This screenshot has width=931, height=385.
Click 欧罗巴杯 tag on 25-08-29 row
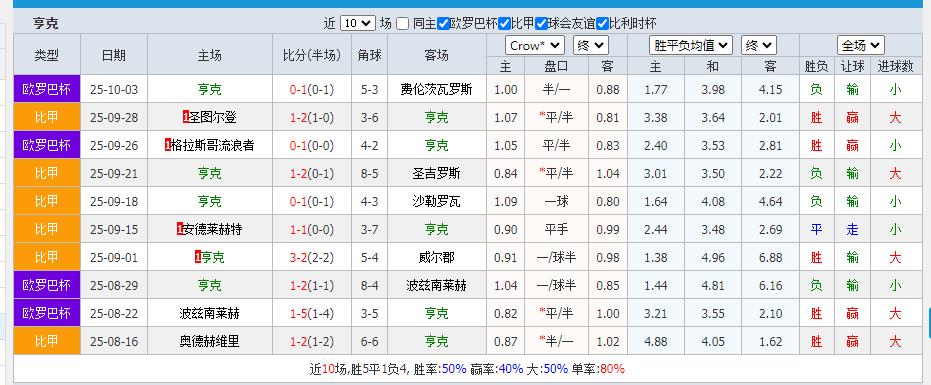pos(46,285)
